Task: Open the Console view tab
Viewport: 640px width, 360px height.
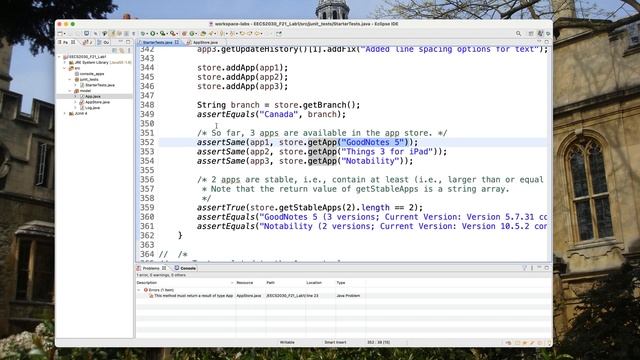Action: click(x=185, y=268)
